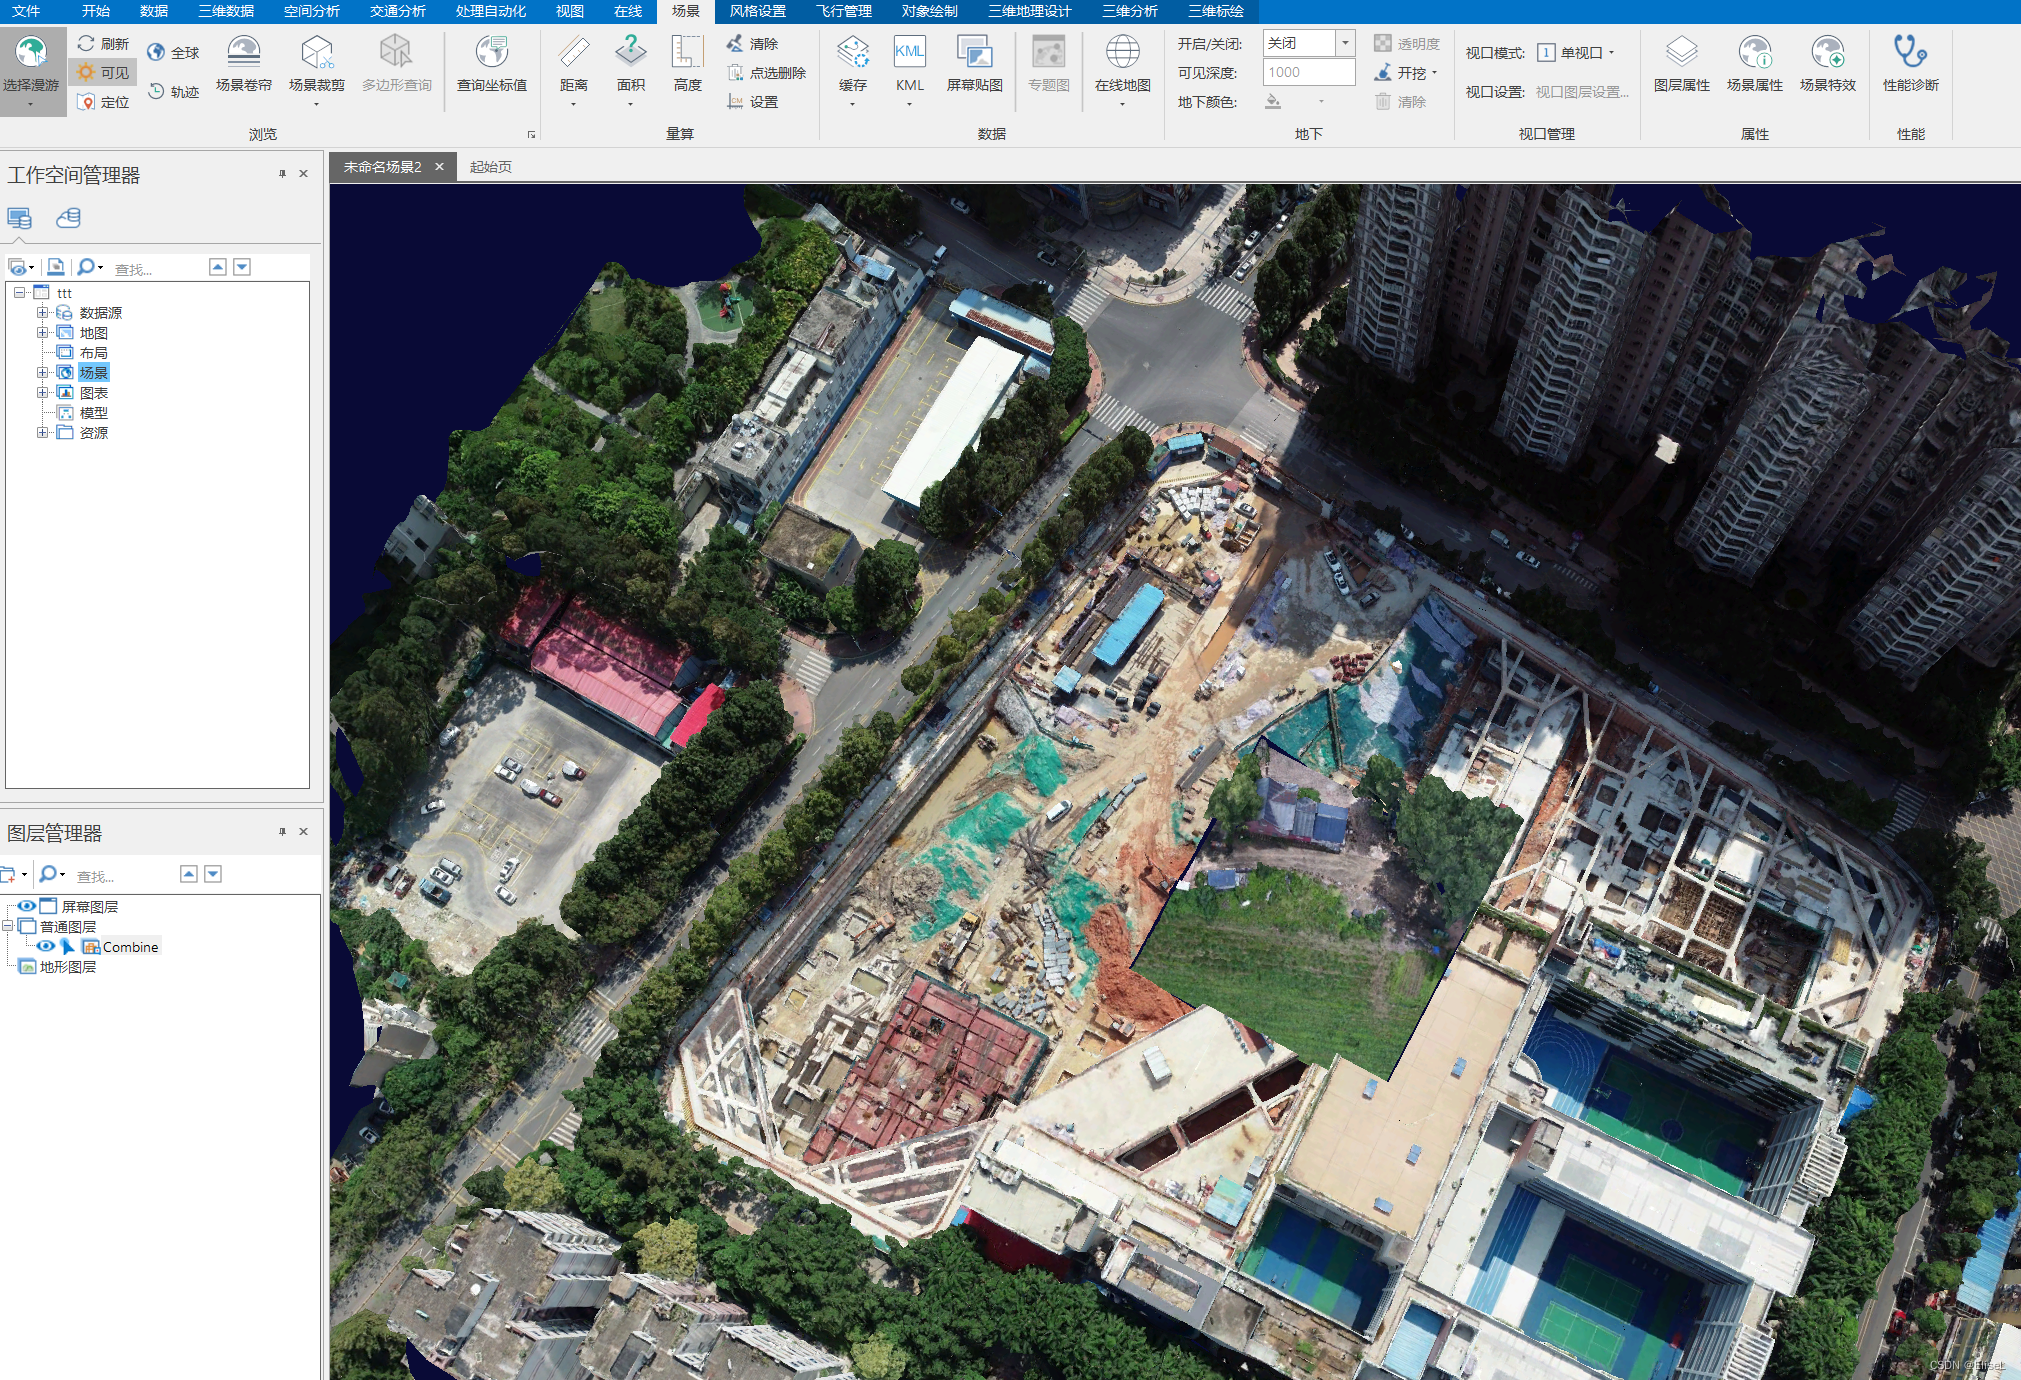Viewport: 2021px width, 1380px height.
Task: Open 在线地图 online map tool
Action: point(1122,53)
